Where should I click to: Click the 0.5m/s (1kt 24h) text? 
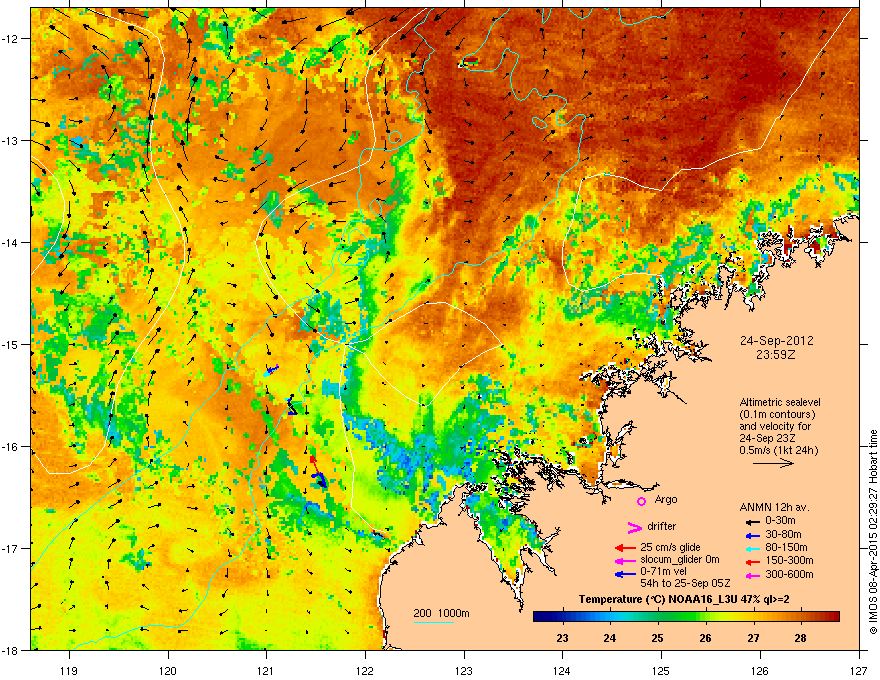778,450
